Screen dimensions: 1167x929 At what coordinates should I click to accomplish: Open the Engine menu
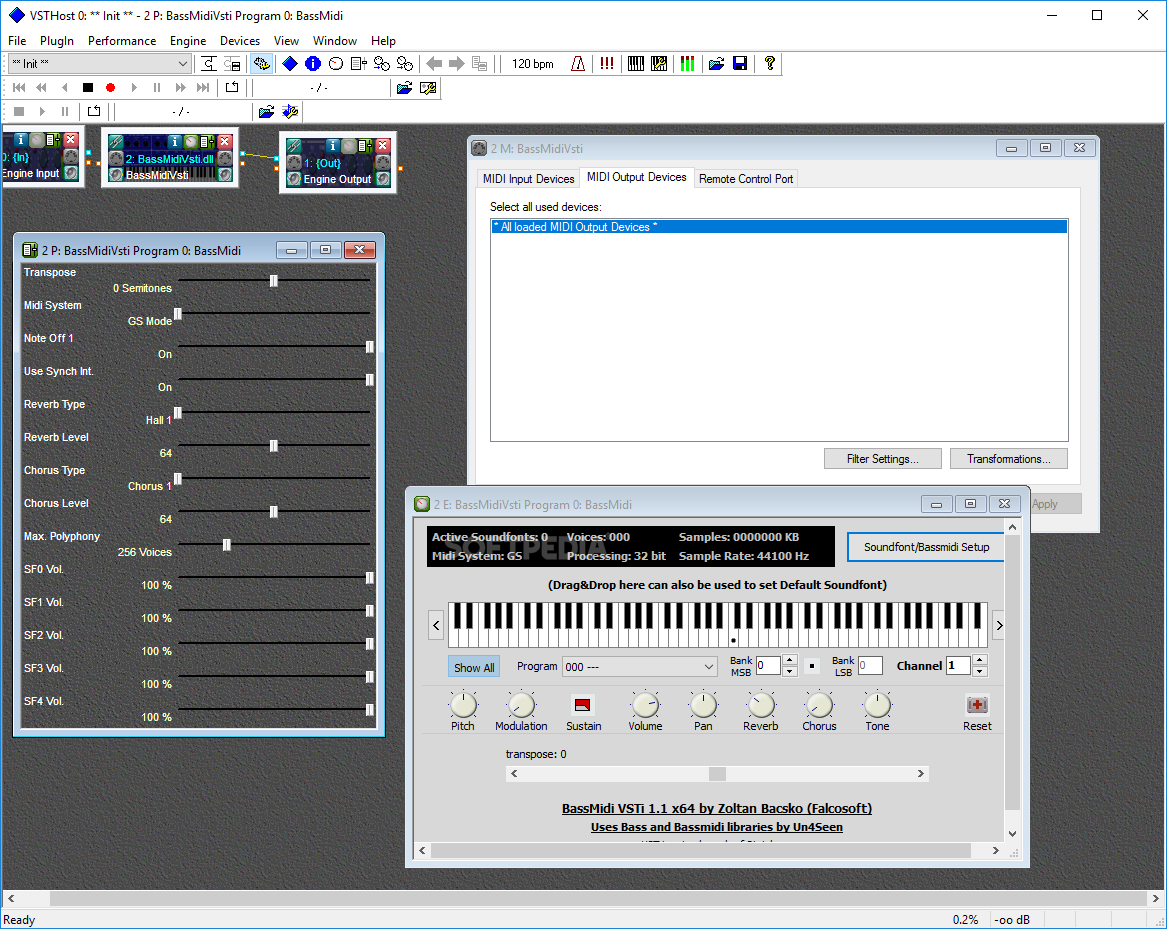point(188,41)
